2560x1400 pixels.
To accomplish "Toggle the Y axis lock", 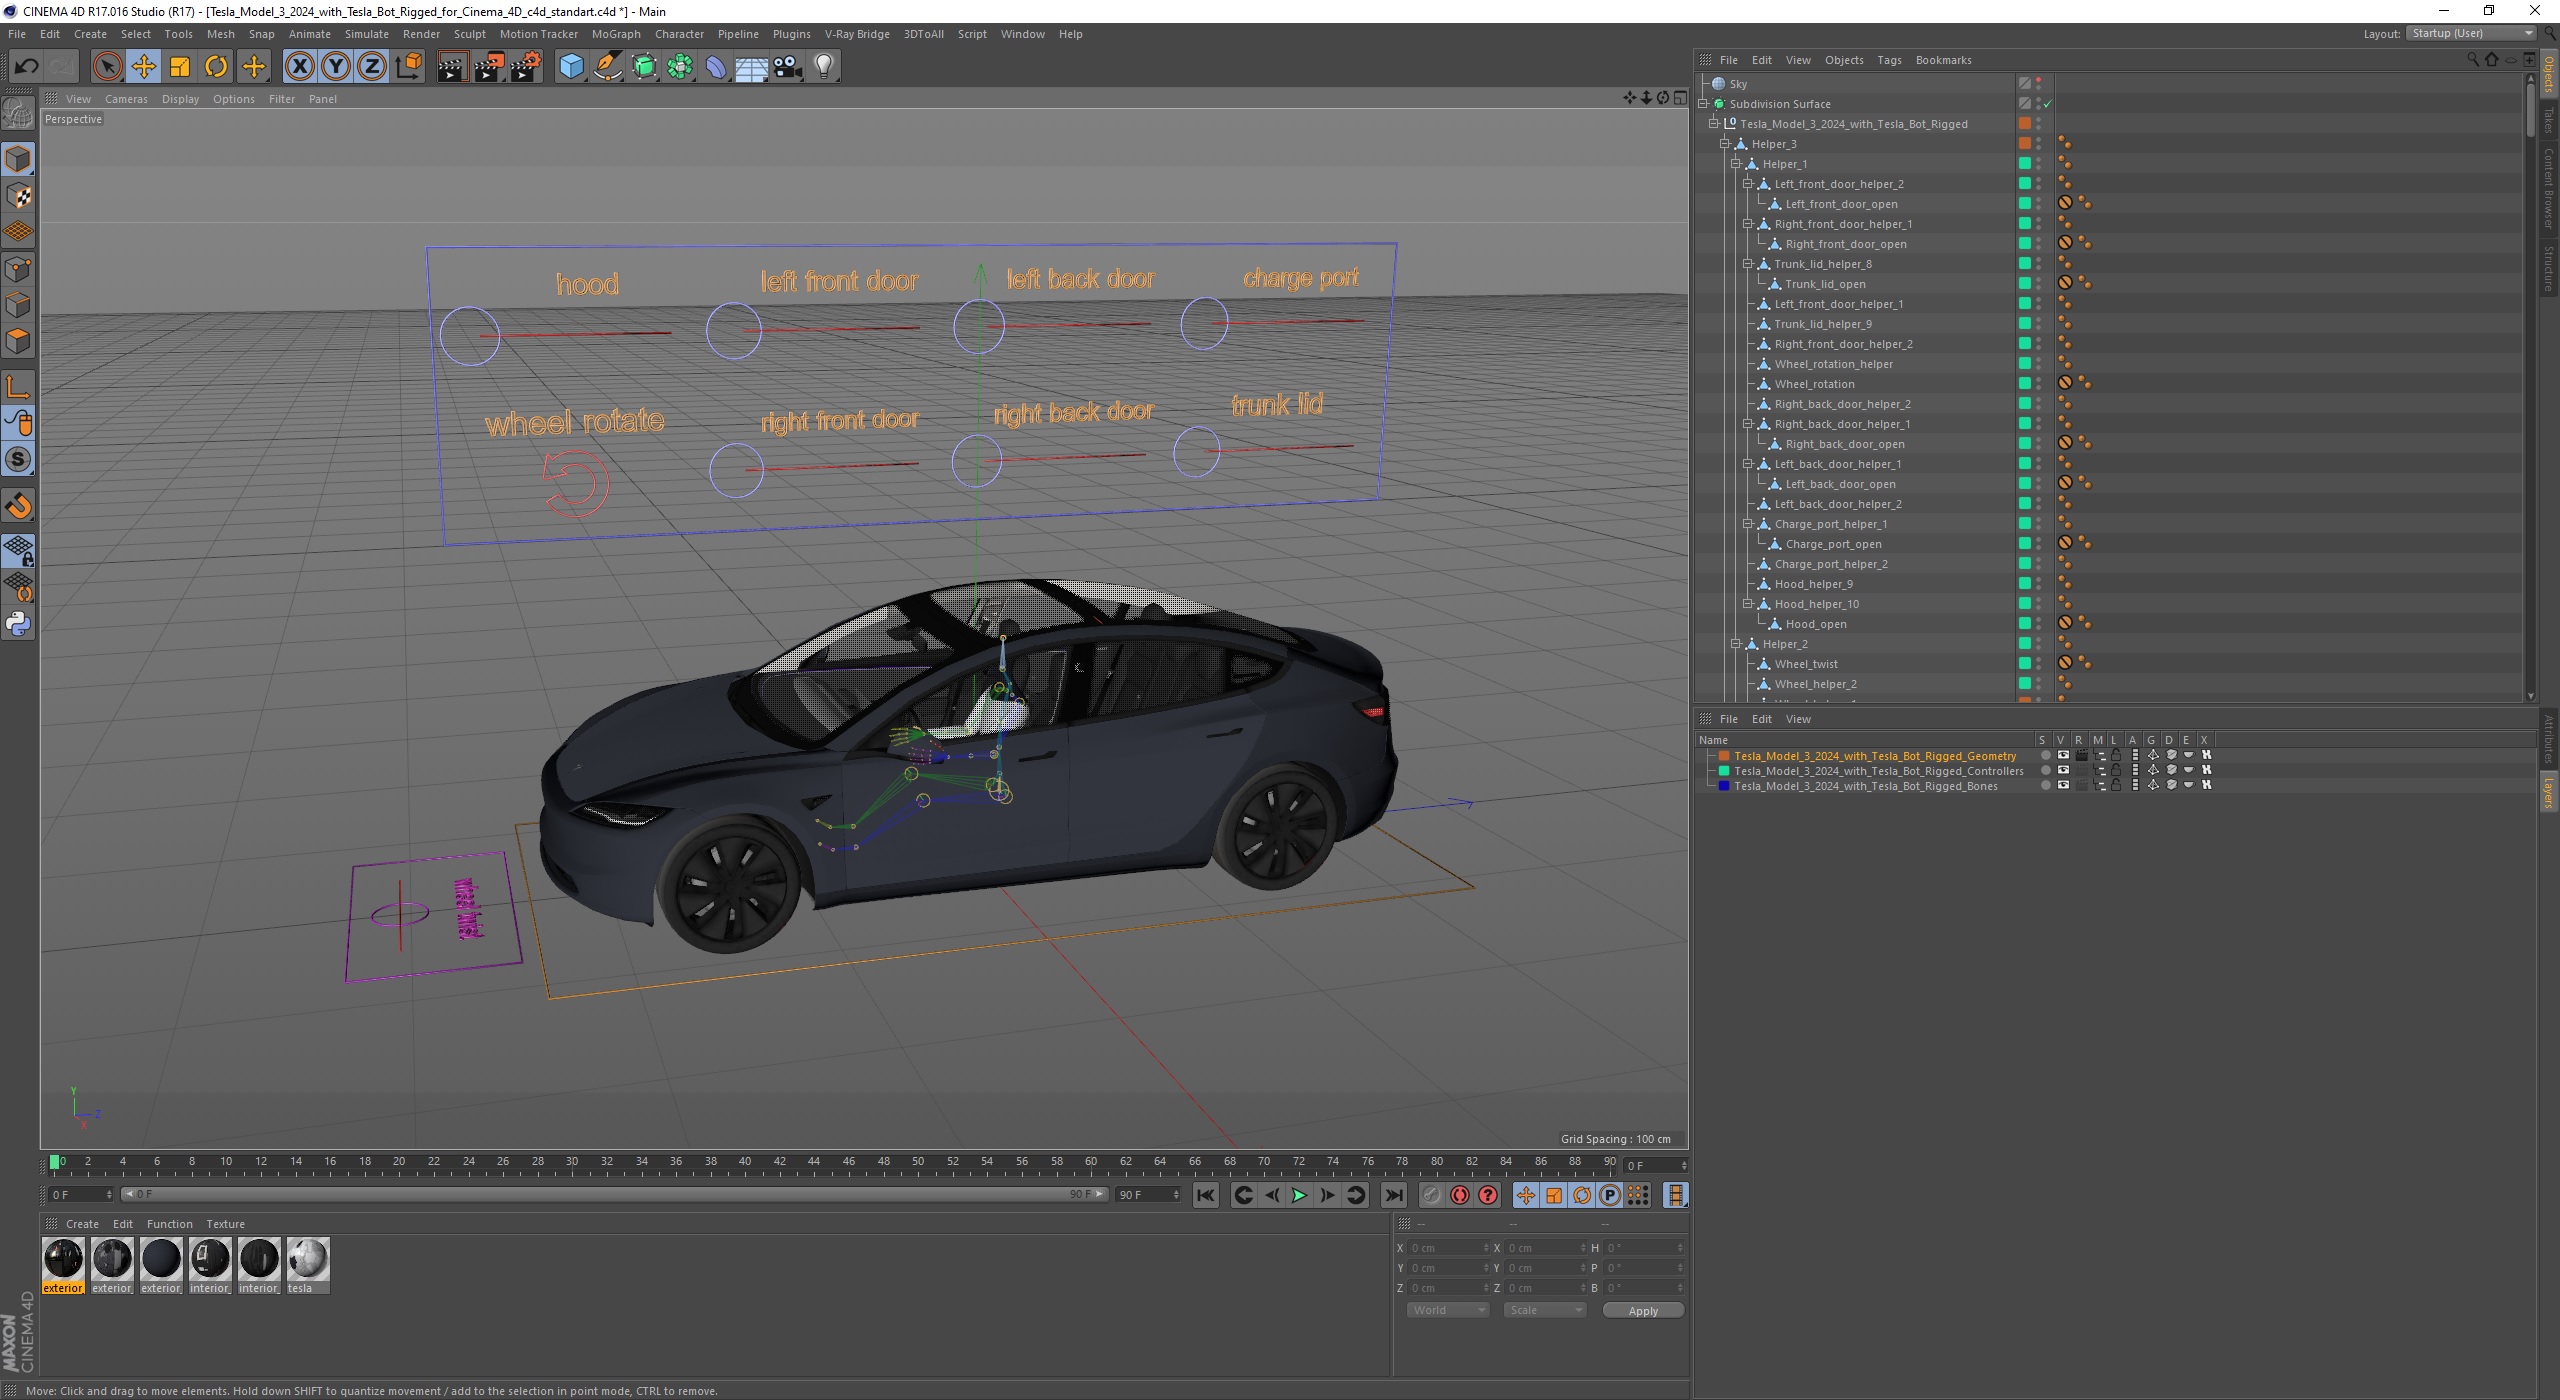I will tap(336, 67).
